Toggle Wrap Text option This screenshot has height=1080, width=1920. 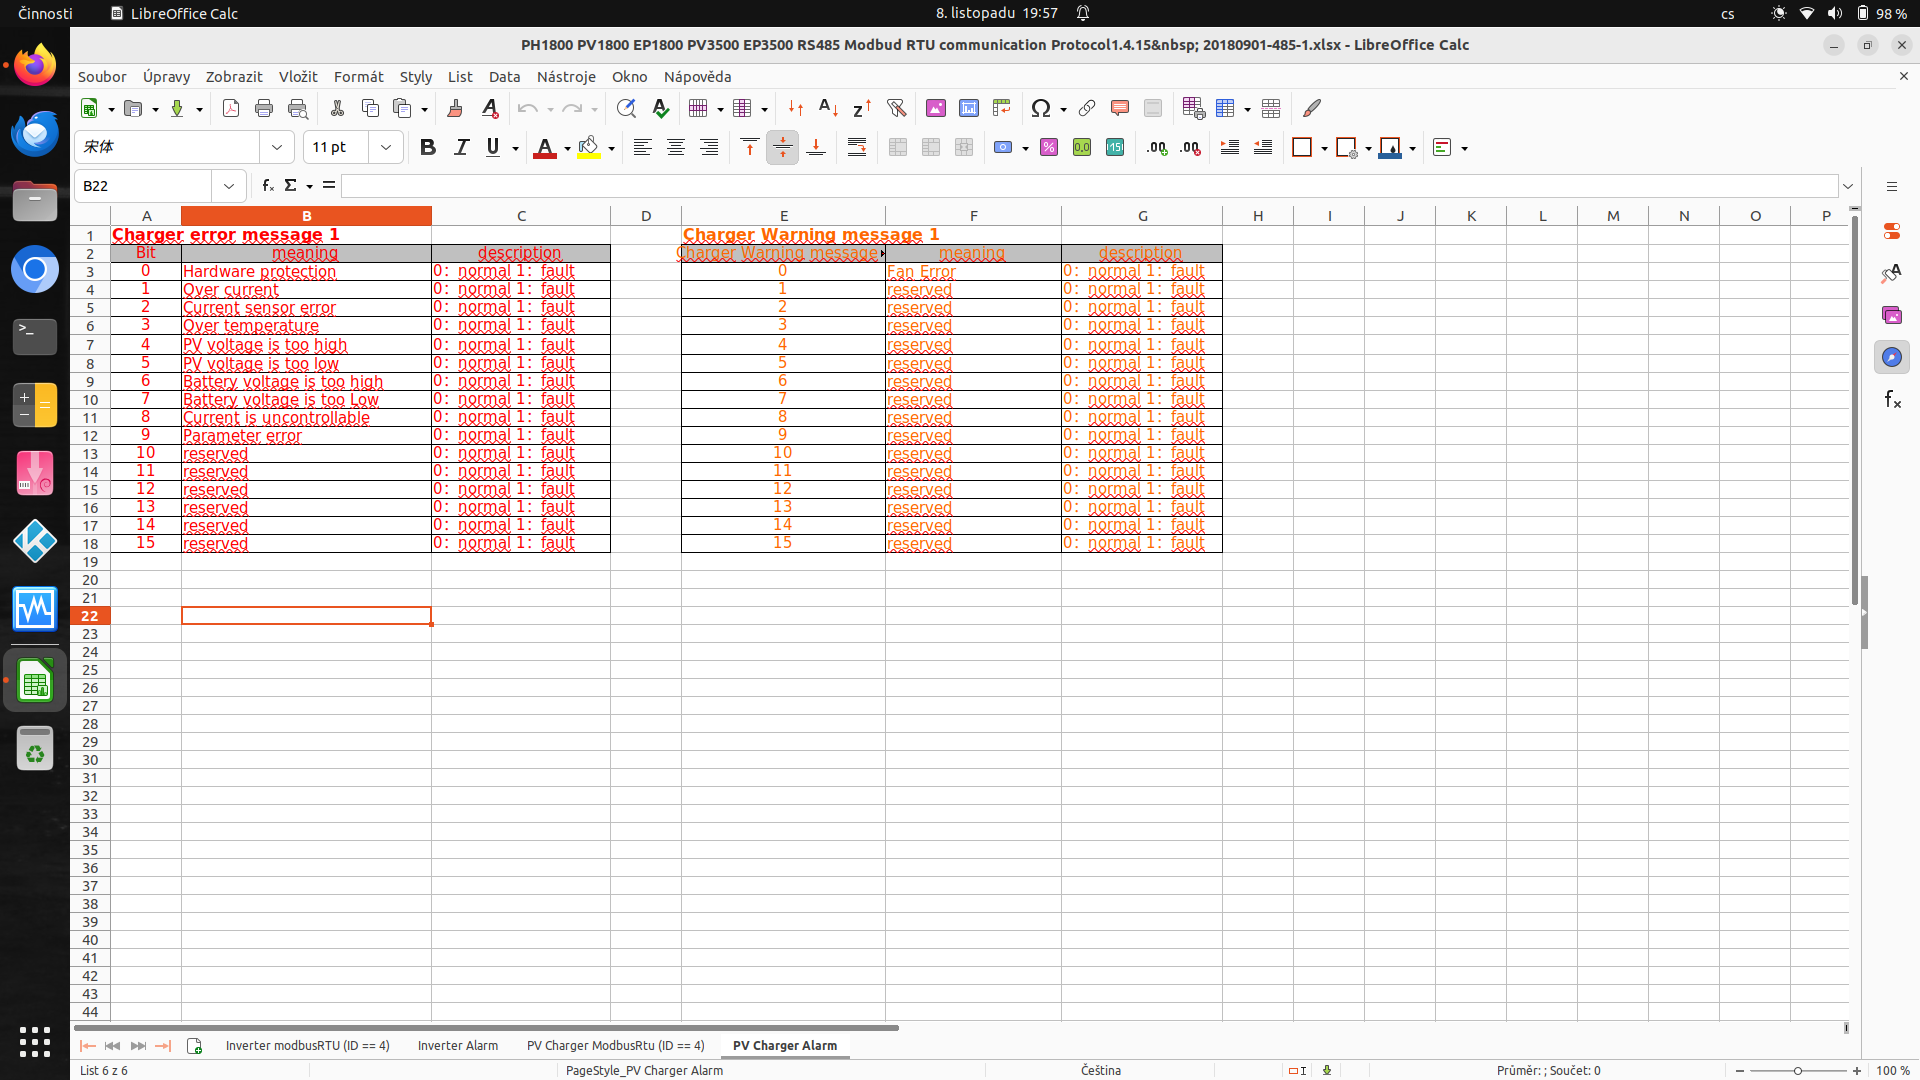point(857,148)
